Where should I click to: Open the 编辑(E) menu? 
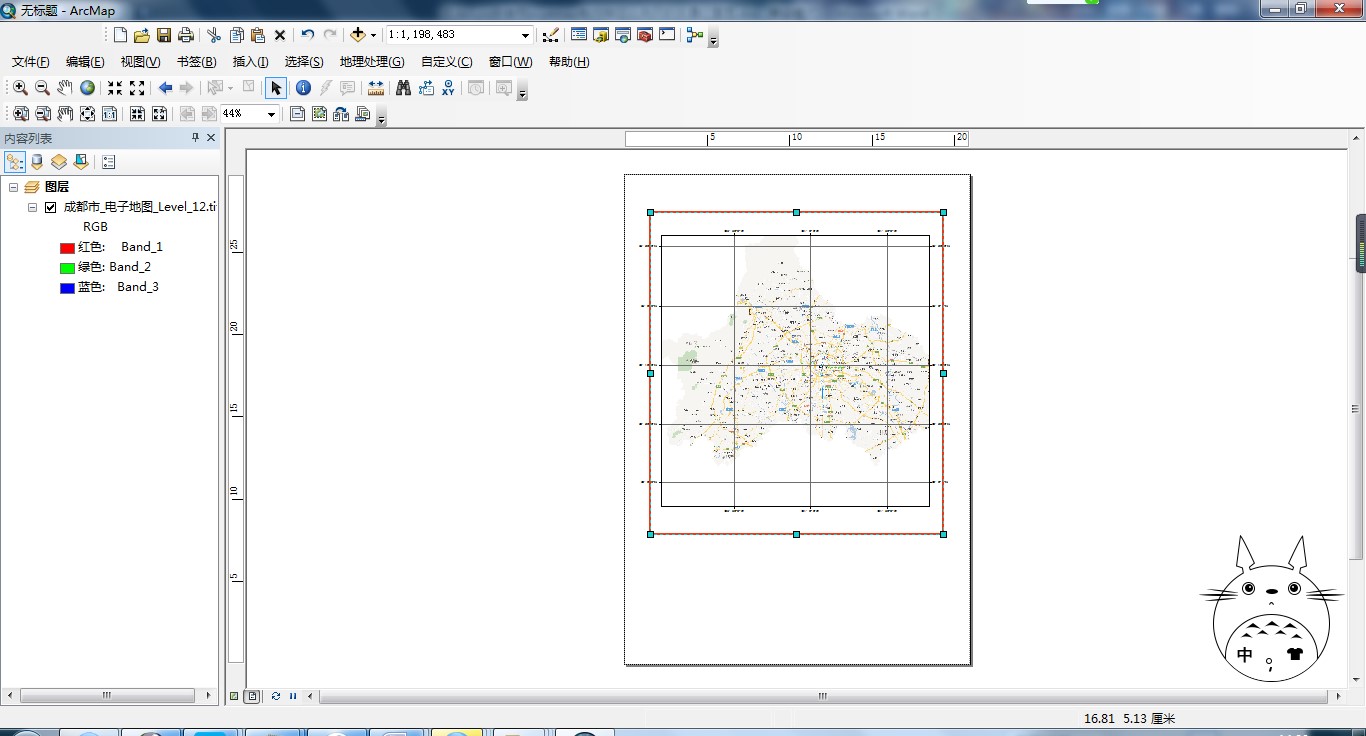point(85,62)
